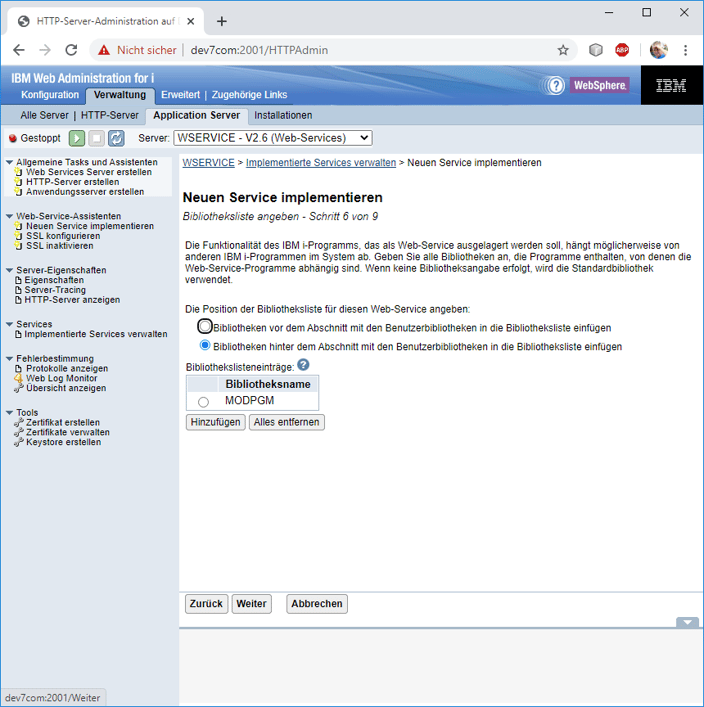Select the MODPGM library radio button

tap(203, 402)
